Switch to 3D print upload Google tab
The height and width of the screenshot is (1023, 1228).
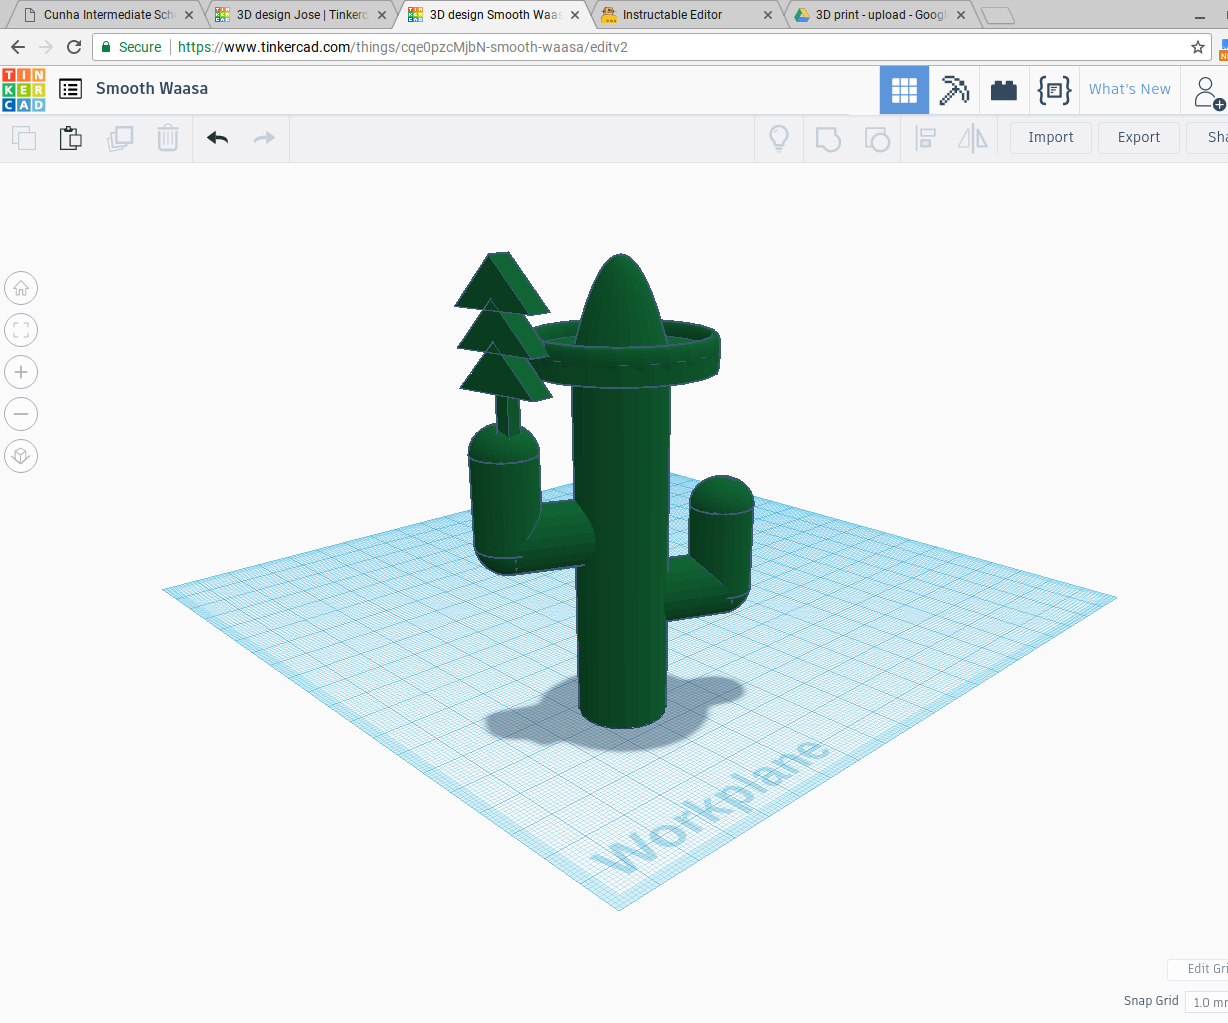point(878,15)
